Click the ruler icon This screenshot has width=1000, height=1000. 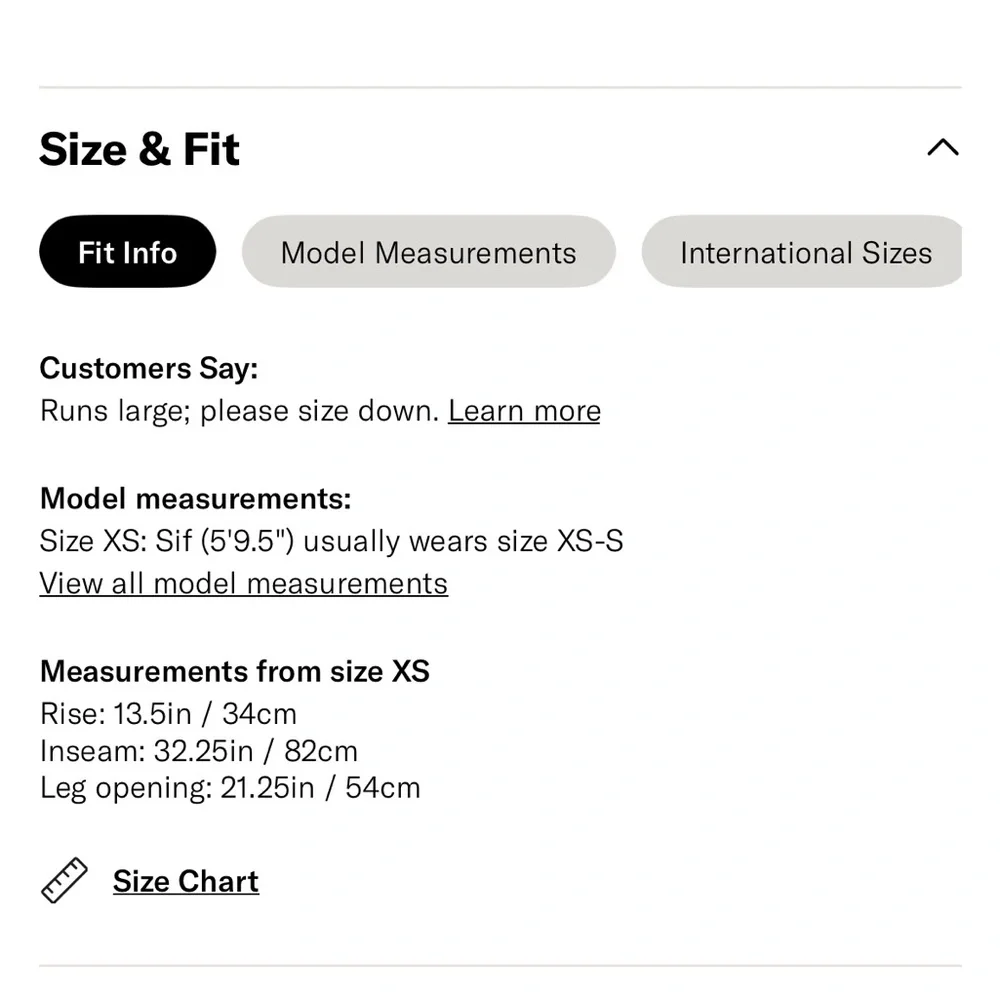(x=64, y=881)
